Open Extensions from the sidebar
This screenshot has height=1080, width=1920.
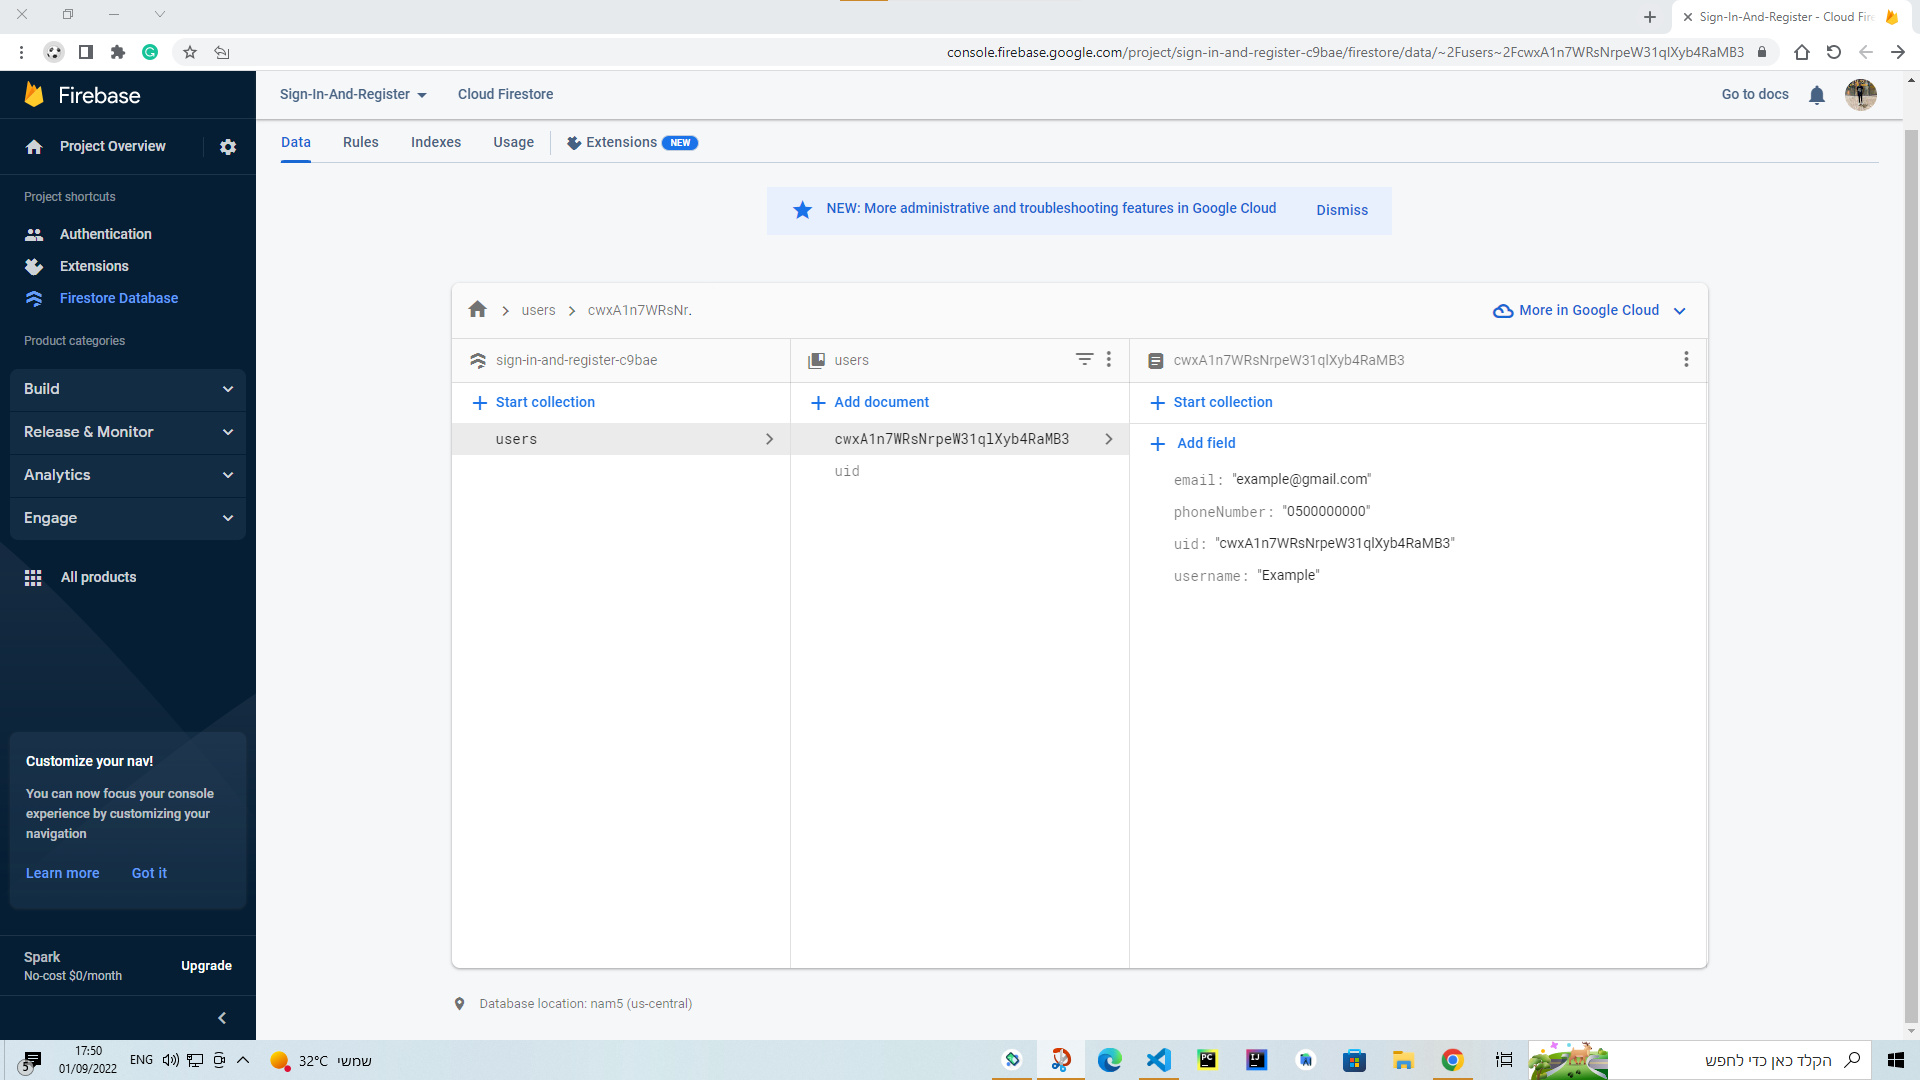click(94, 266)
